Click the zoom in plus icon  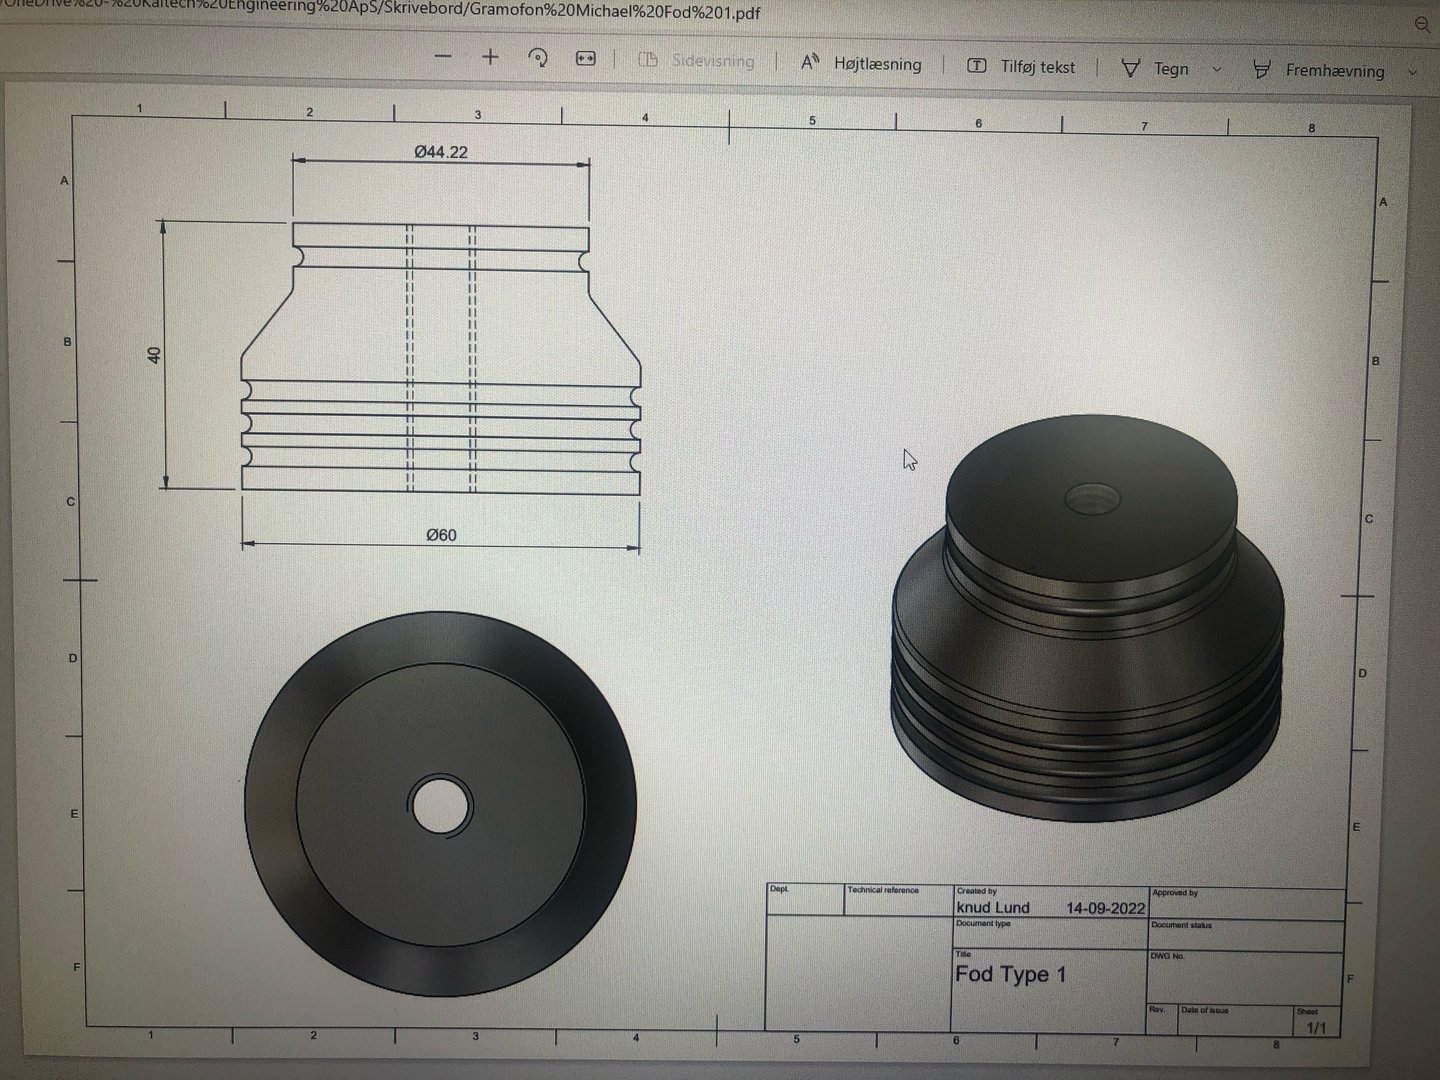[x=490, y=57]
